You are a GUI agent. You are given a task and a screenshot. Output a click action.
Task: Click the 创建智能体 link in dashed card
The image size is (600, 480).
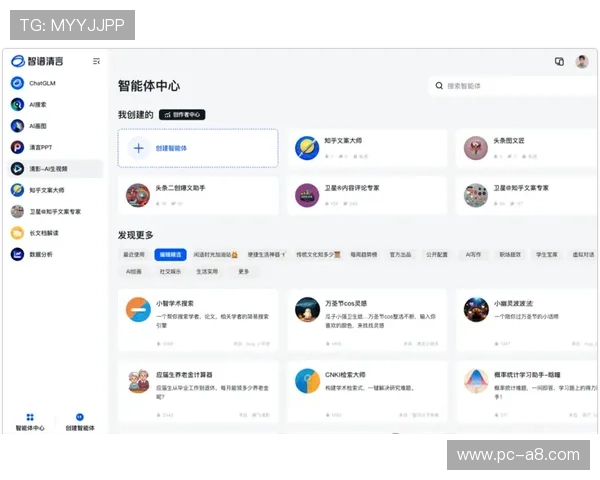(171, 148)
